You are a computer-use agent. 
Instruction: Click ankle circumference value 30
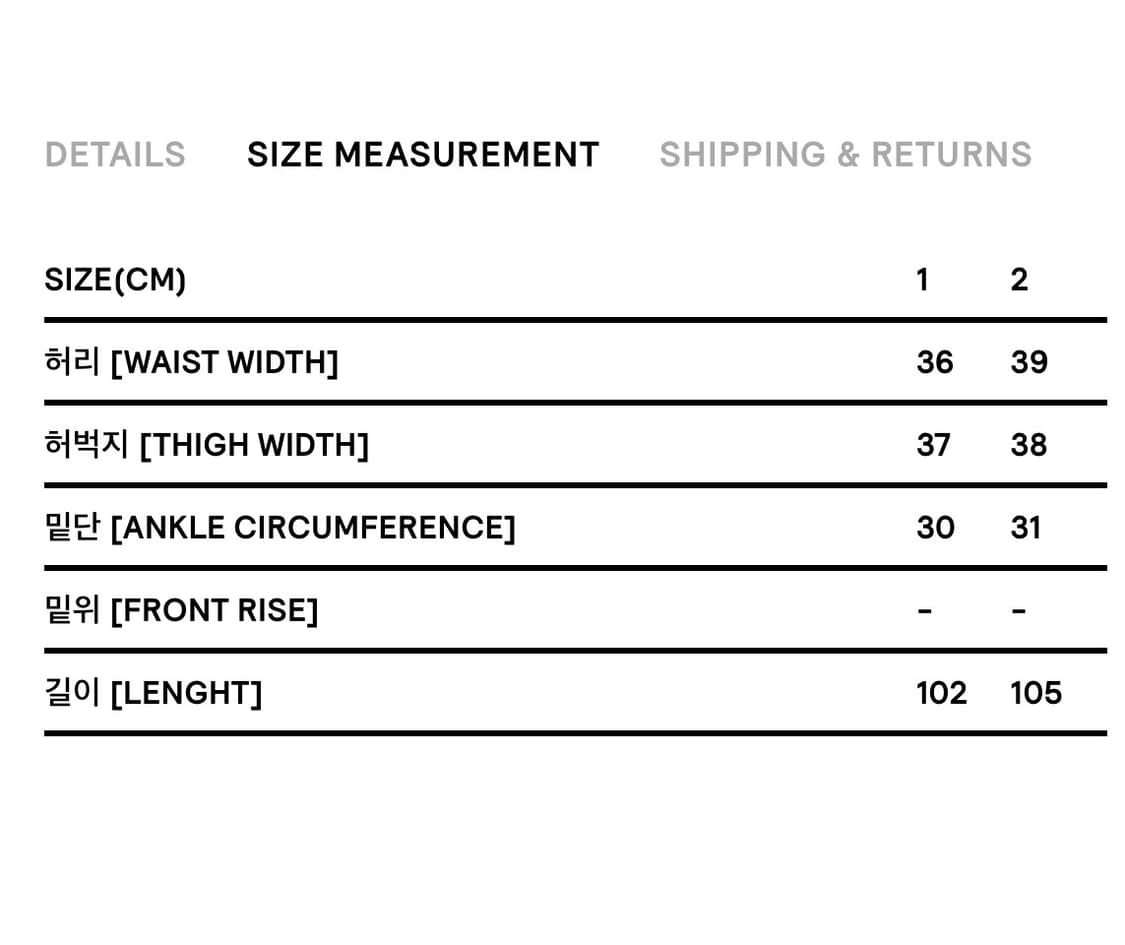point(935,527)
